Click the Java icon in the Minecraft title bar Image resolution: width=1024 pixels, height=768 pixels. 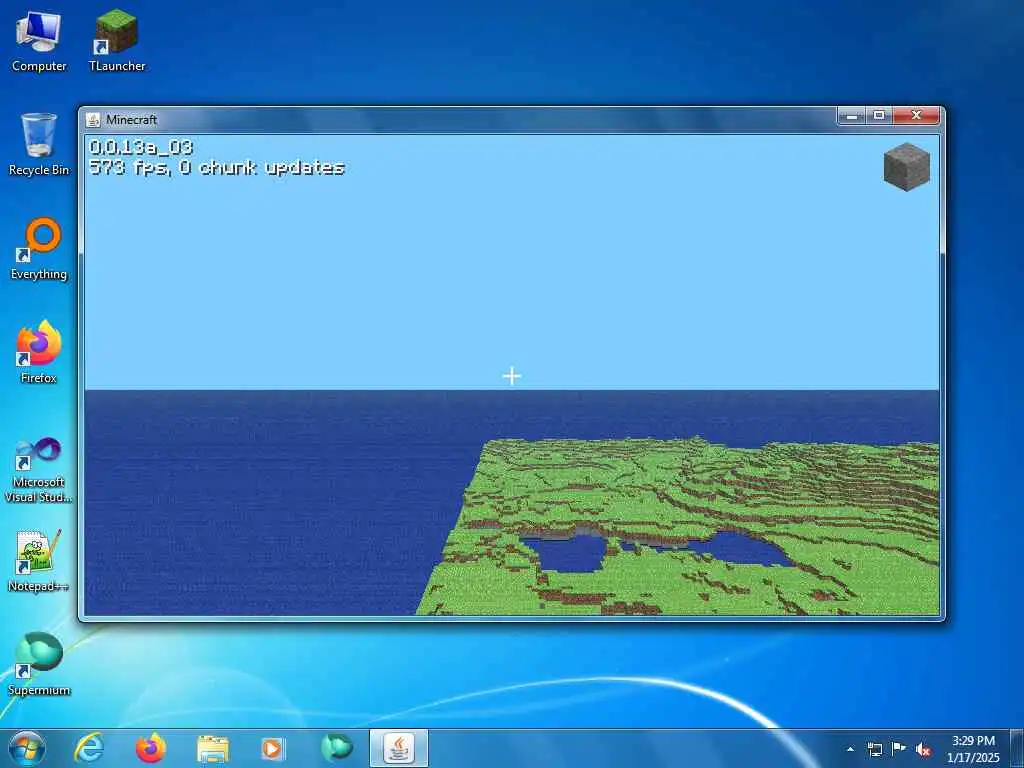(93, 120)
